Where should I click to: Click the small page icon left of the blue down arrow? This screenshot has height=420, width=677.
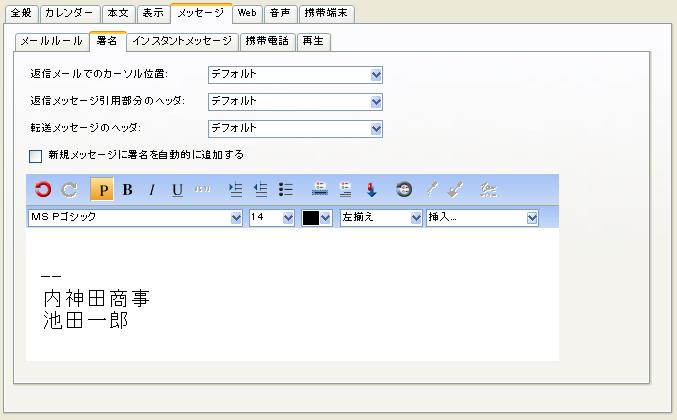[x=345, y=189]
